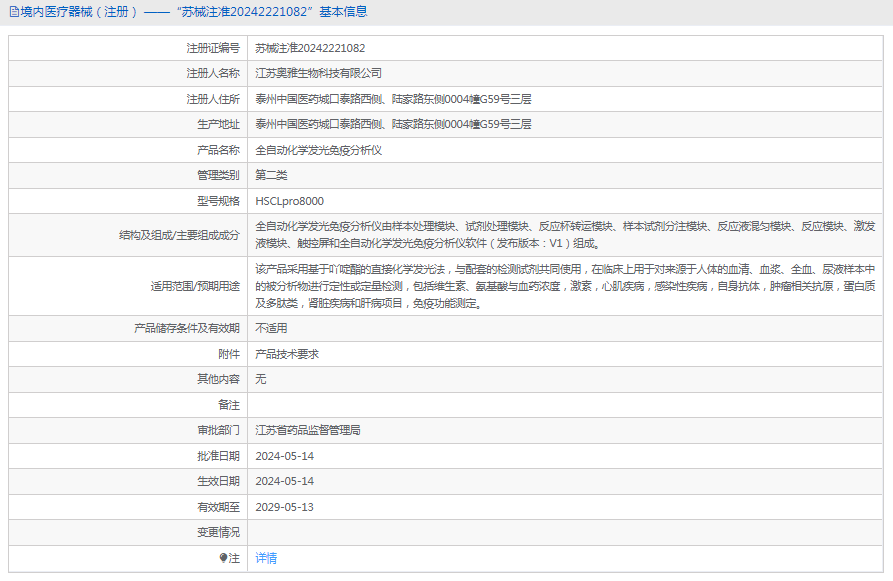The height and width of the screenshot is (581, 893).
Task: Click the 产品名称 label
Action: 219,150
